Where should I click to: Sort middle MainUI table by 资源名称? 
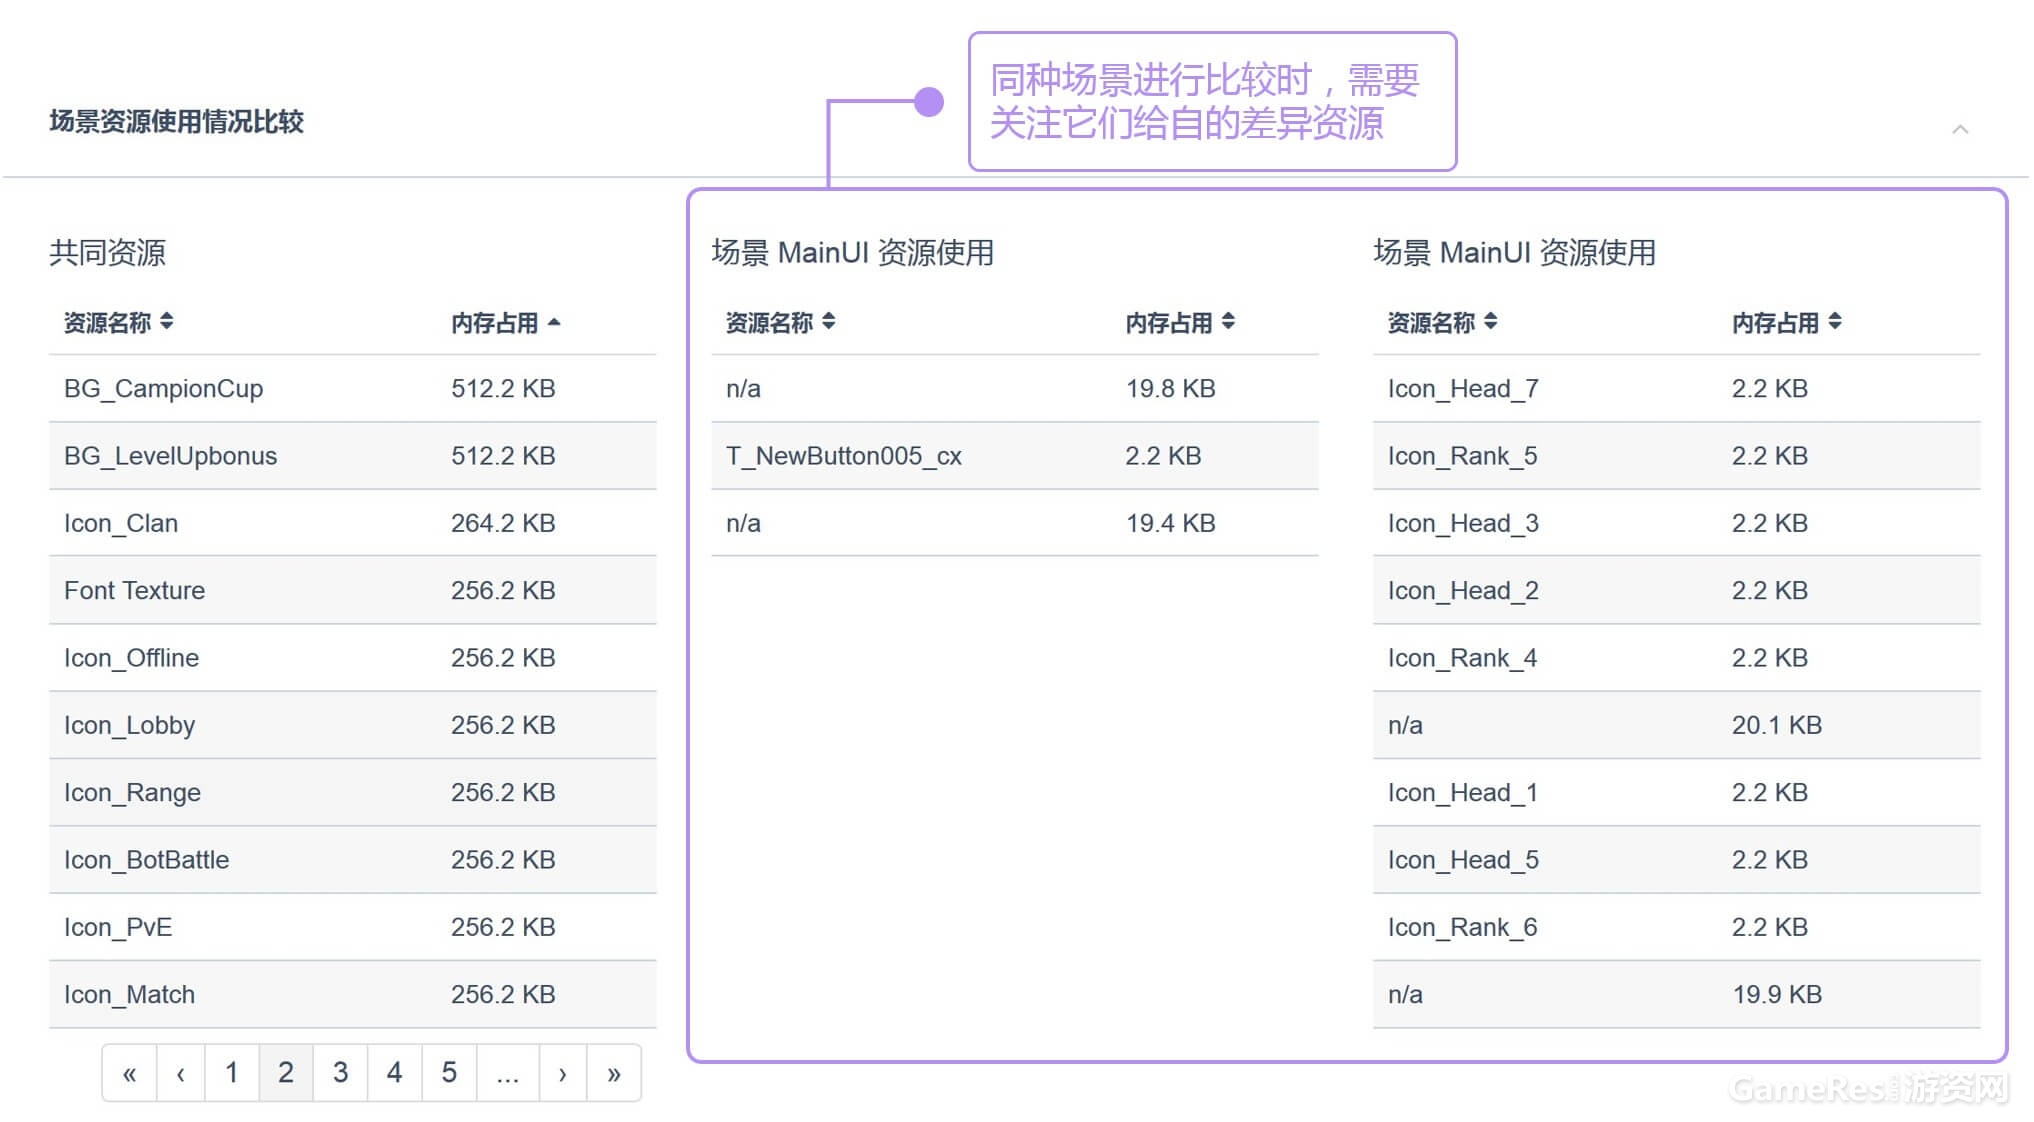780,322
